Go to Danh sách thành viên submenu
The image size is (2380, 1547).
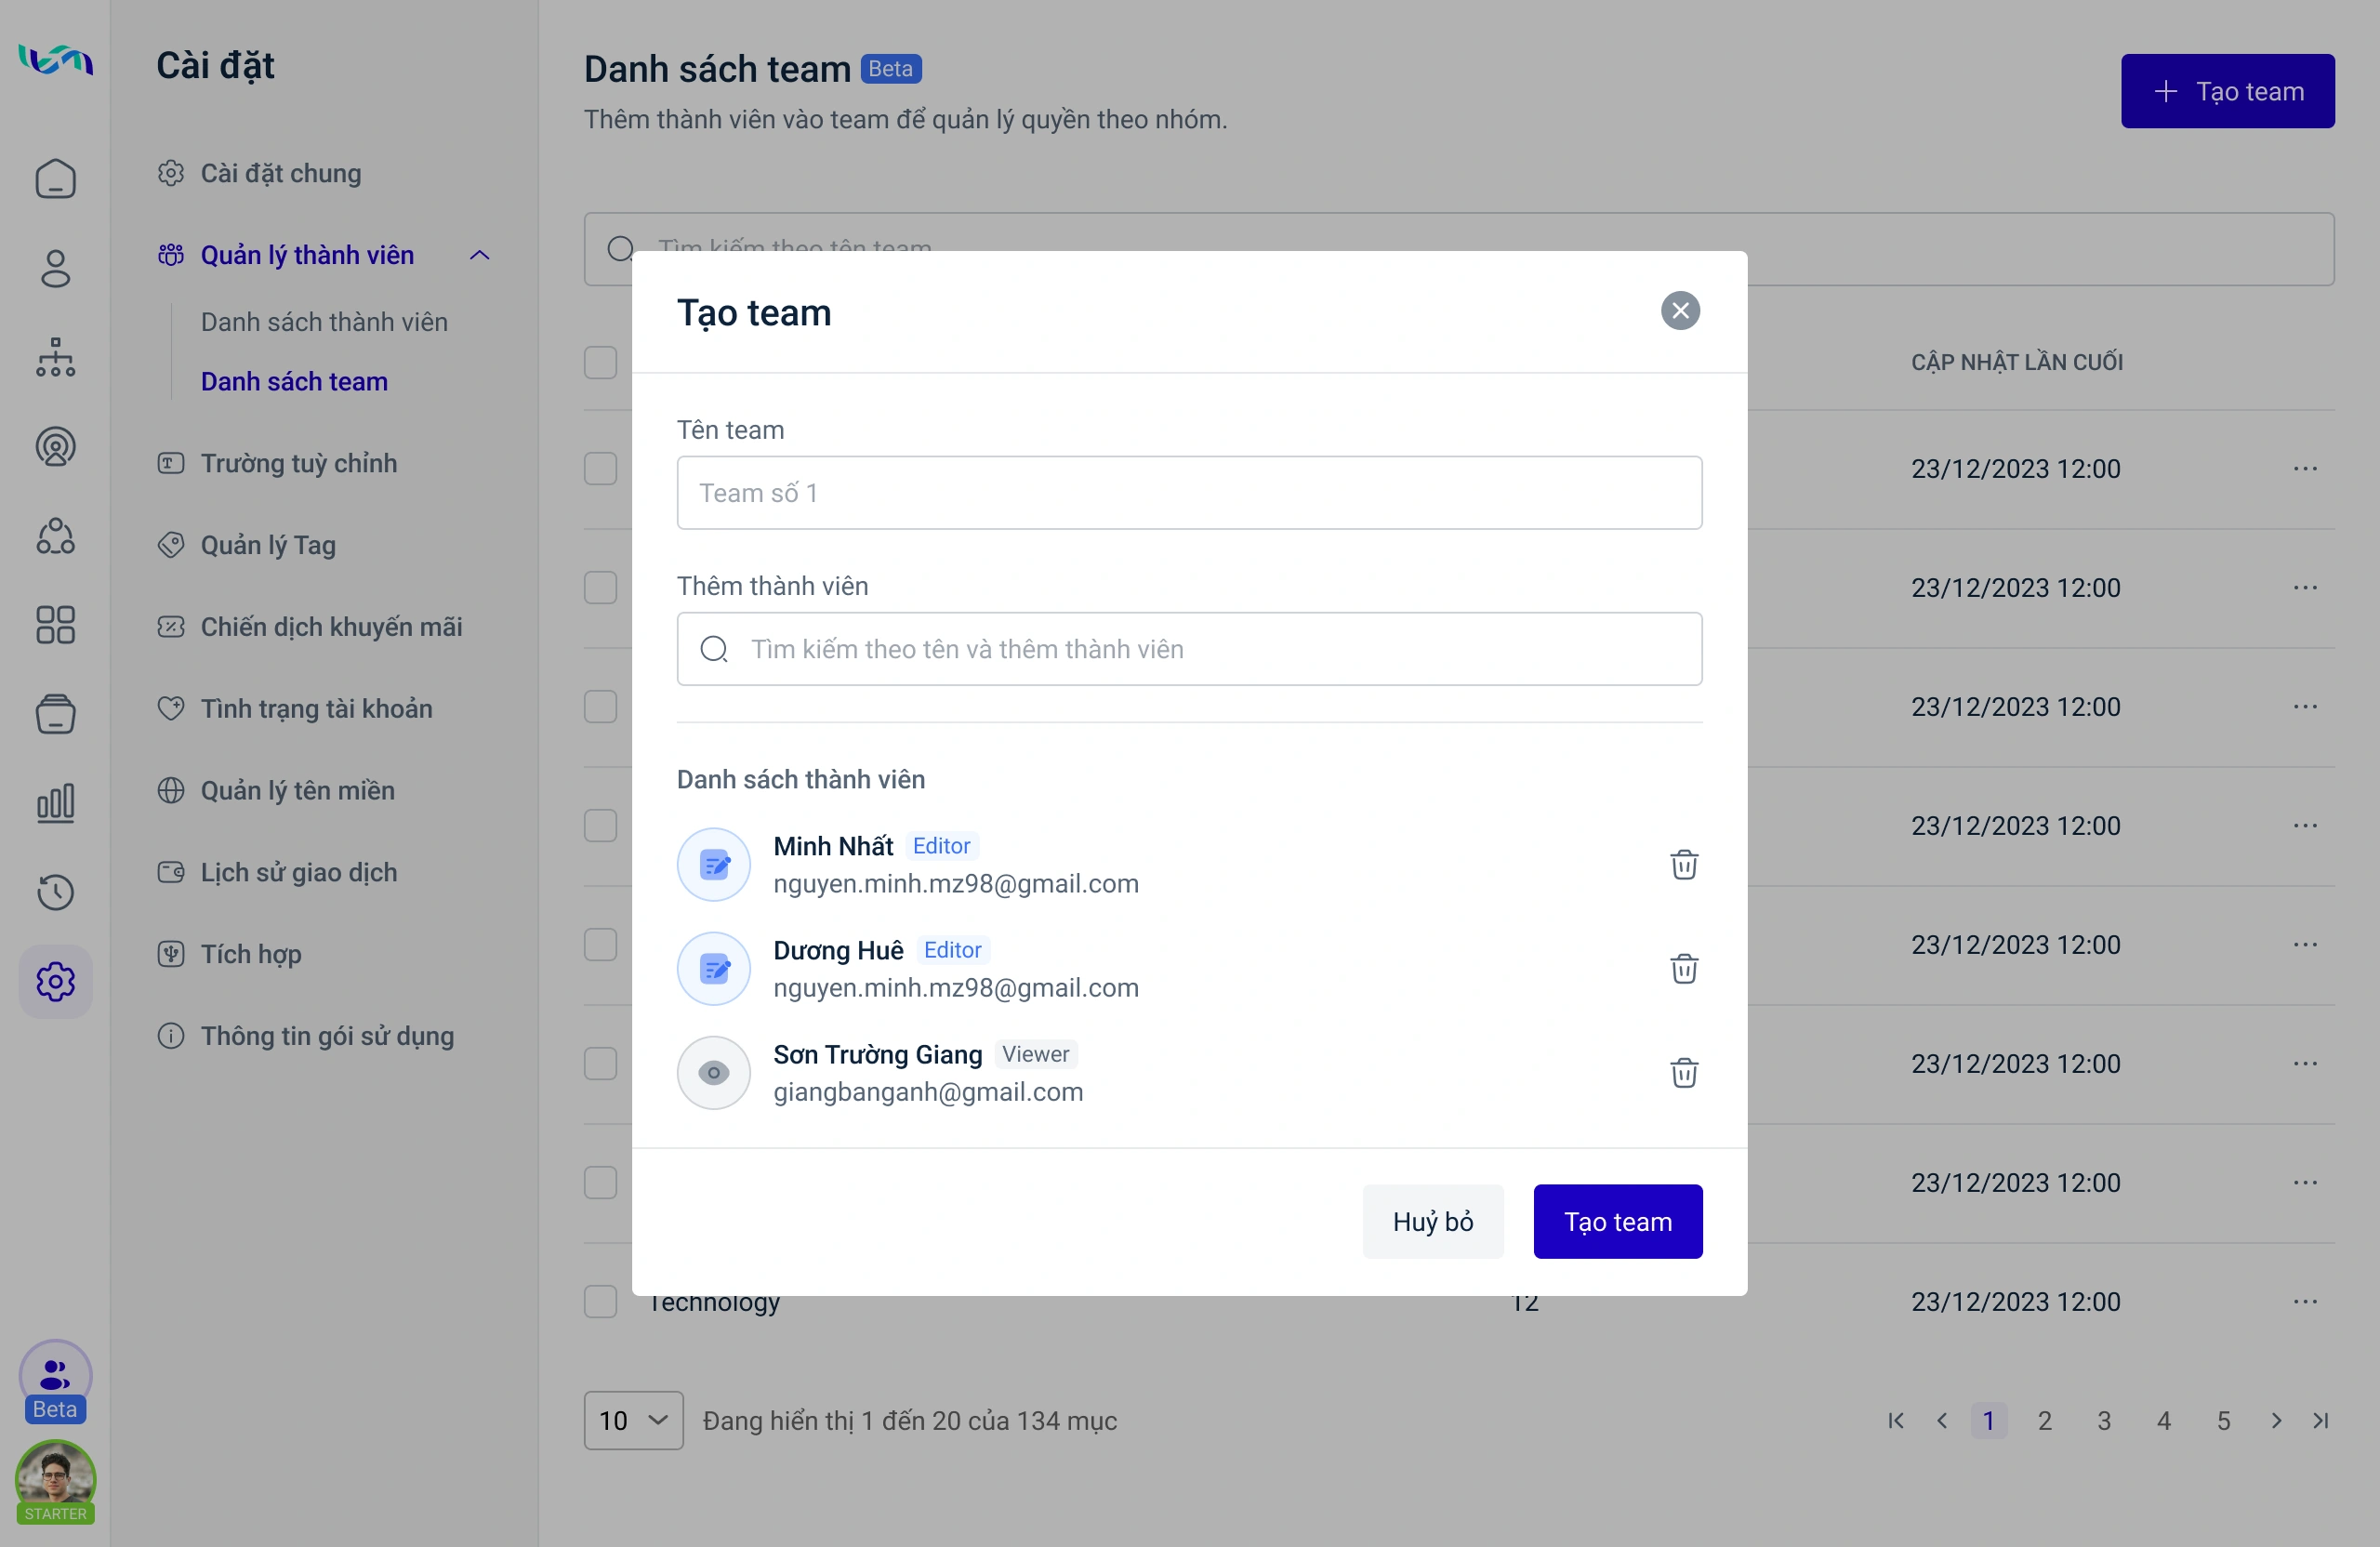(x=324, y=322)
